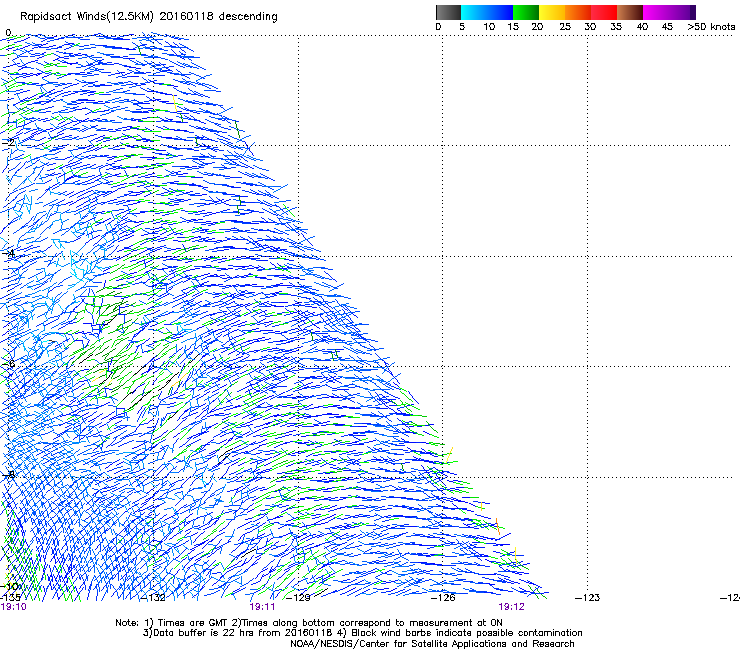740x650 pixels.
Task: Click the longitude axis label '-132'
Action: point(154,598)
